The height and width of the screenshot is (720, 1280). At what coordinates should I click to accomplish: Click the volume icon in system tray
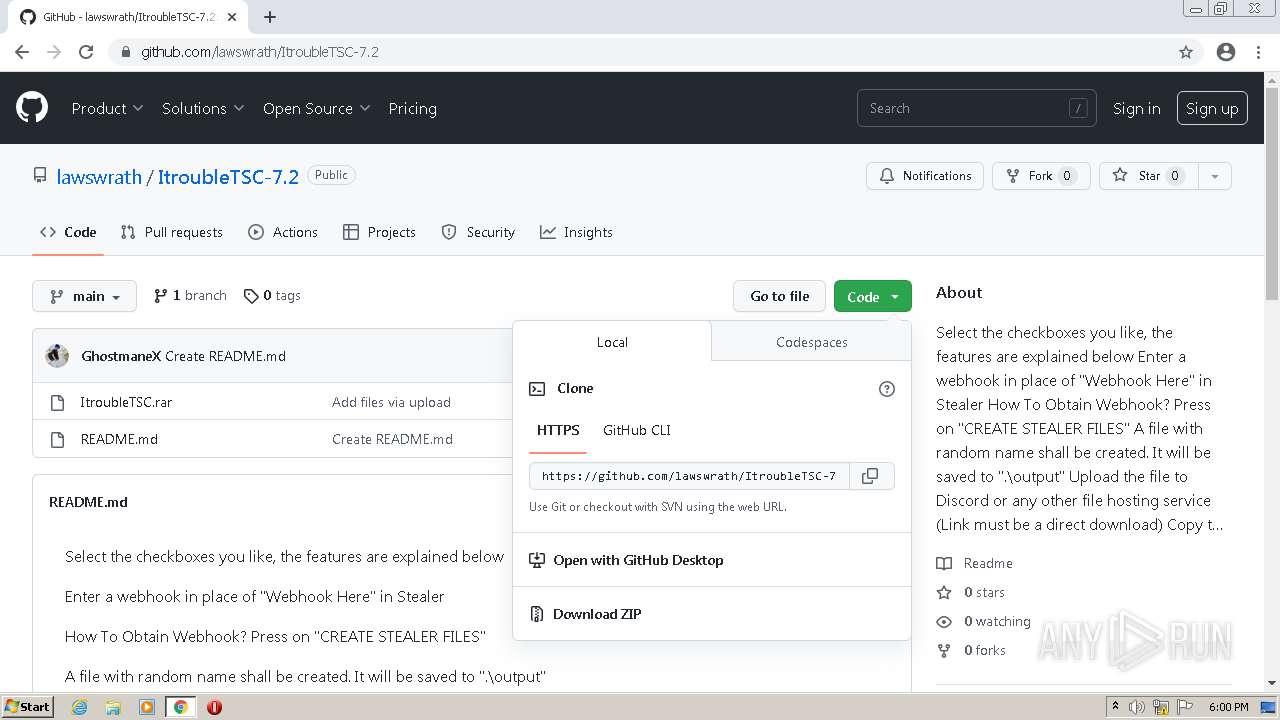point(1137,707)
